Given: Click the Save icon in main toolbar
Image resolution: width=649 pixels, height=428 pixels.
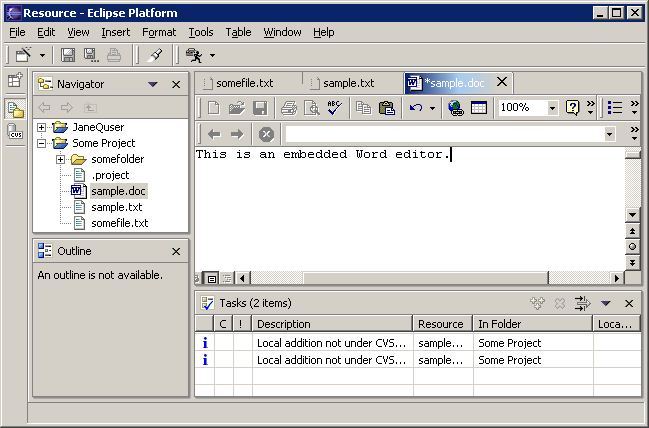Looking at the screenshot, I should point(68,55).
